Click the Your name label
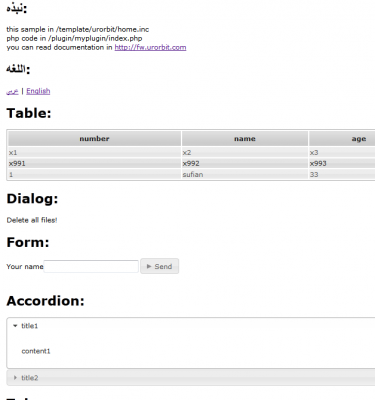The image size is (375, 400). click(25, 267)
